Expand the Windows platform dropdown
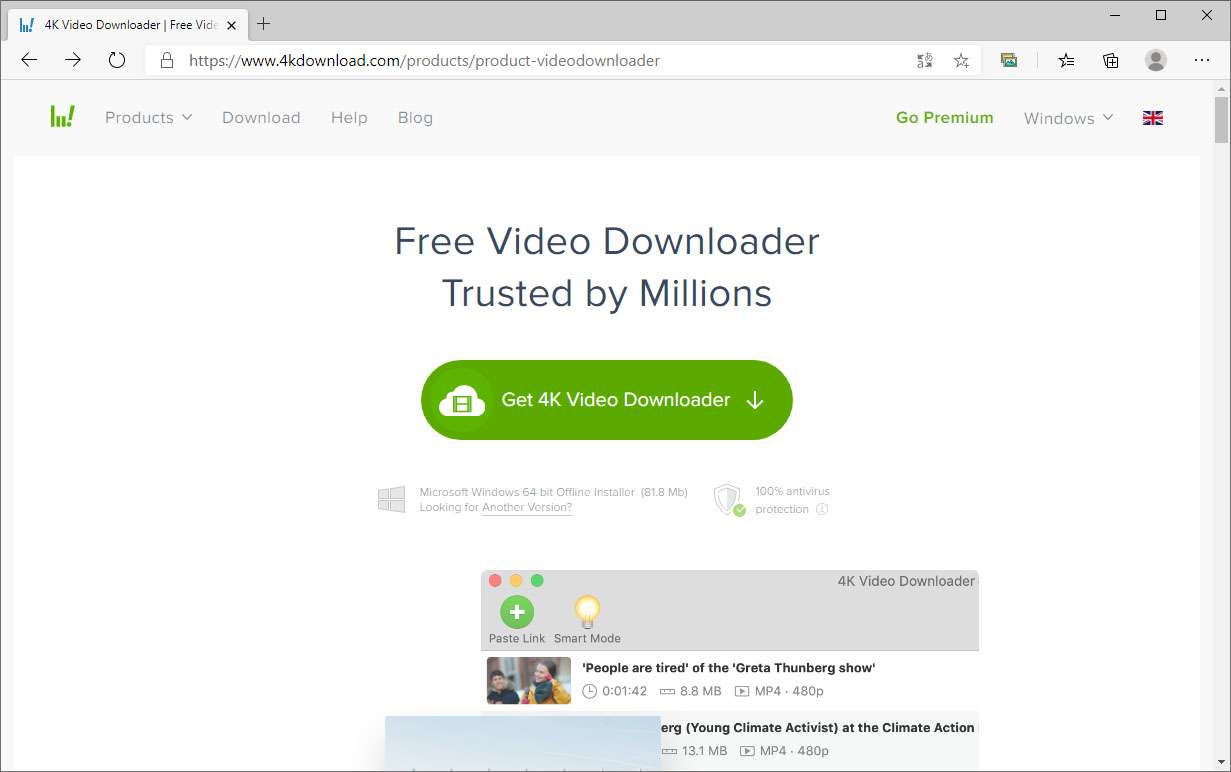Viewport: 1231px width, 772px height. (x=1068, y=118)
